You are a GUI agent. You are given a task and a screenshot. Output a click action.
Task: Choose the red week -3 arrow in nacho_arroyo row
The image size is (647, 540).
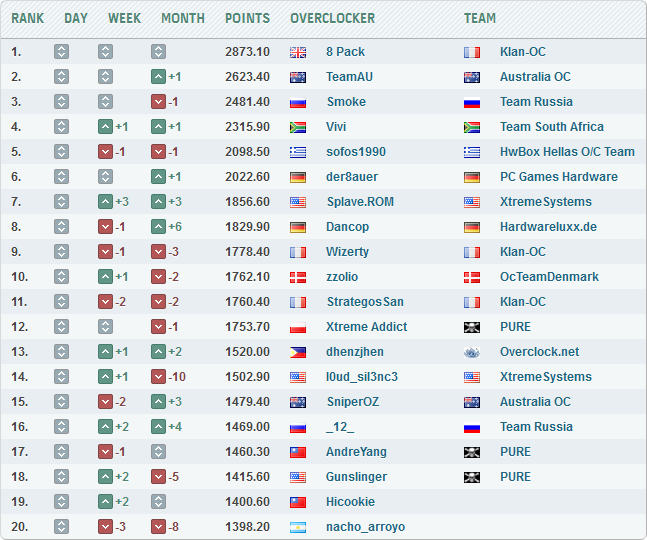(106, 527)
